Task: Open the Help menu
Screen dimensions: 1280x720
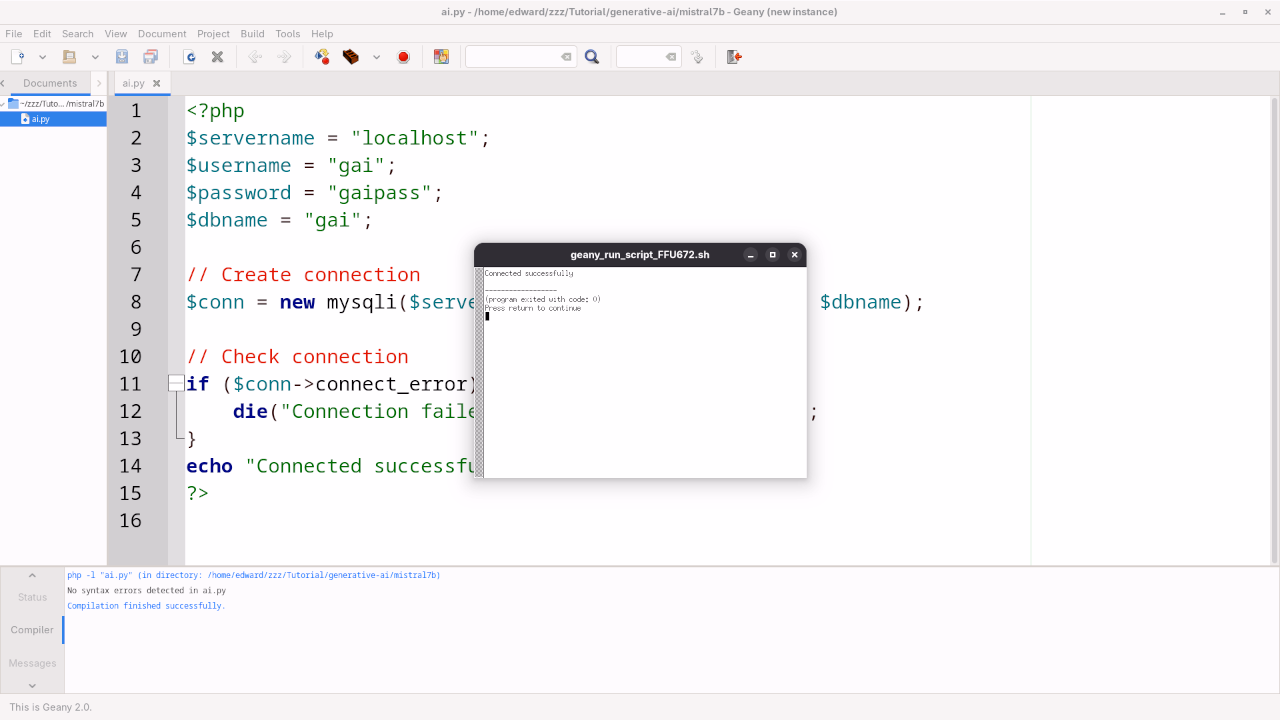Action: pos(322,34)
